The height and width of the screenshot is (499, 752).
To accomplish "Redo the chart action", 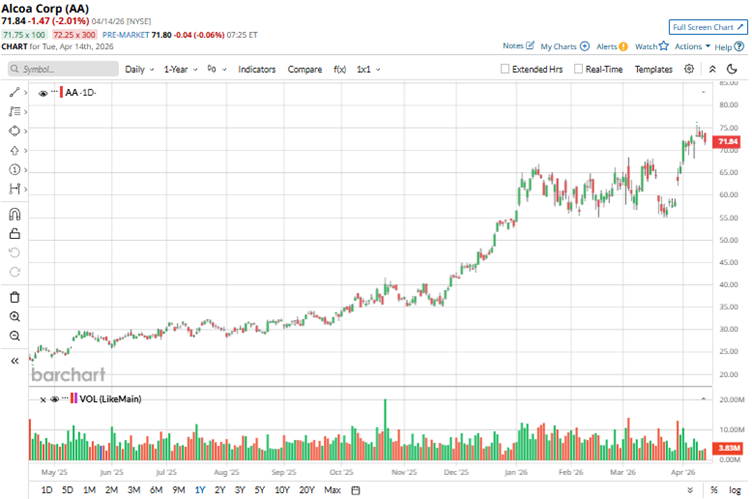I will [14, 272].
